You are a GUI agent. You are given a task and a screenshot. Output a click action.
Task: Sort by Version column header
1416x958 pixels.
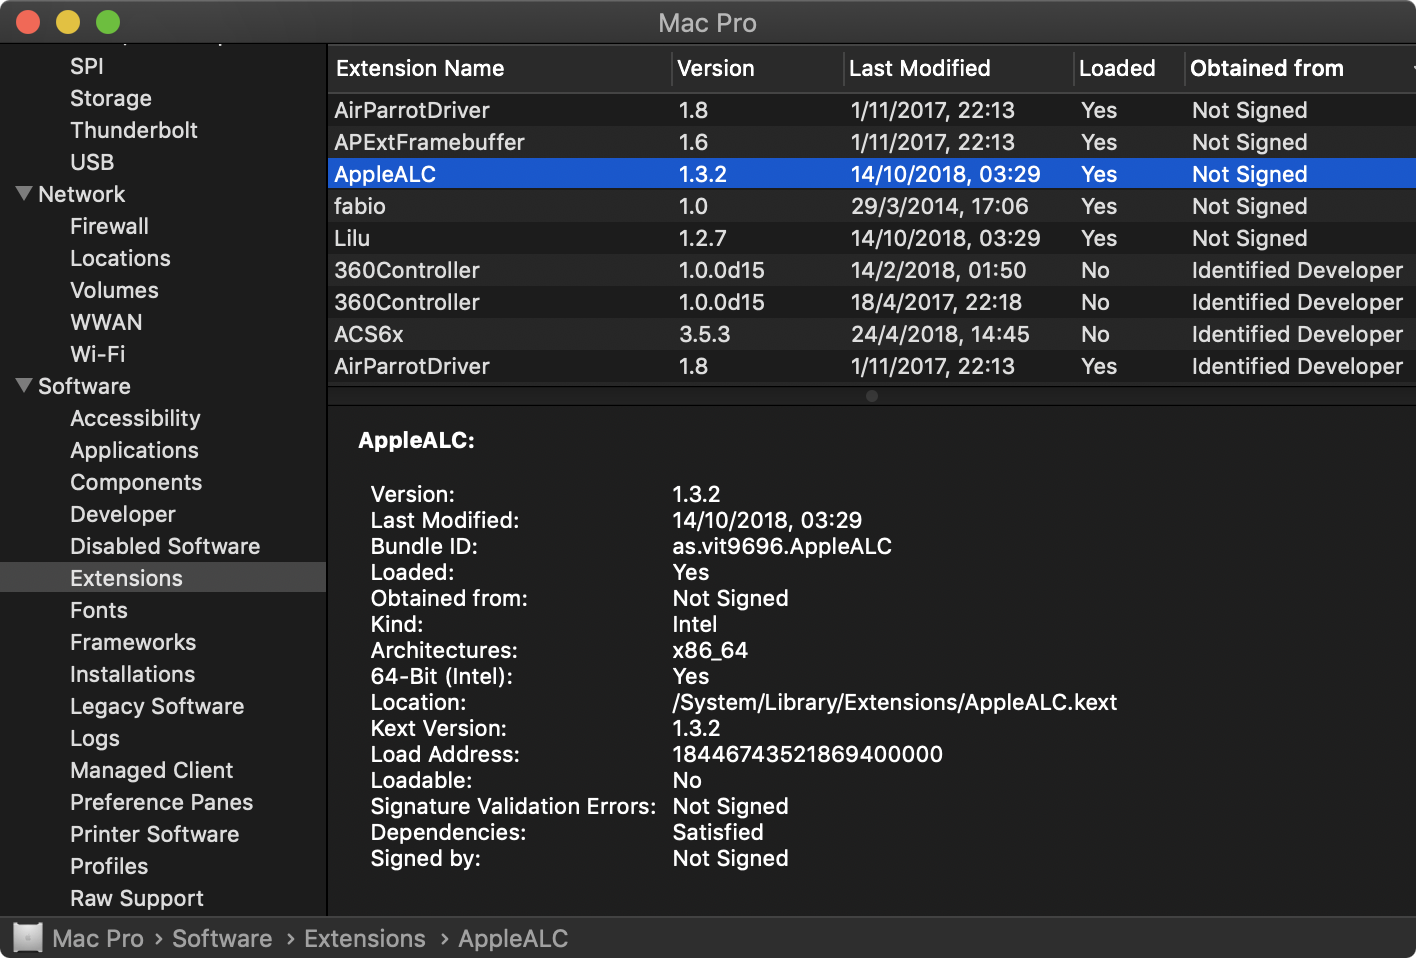pos(757,68)
